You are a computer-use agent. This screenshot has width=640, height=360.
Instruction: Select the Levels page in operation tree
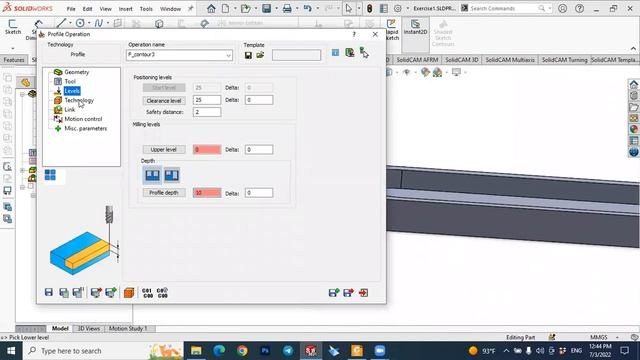(x=72, y=91)
